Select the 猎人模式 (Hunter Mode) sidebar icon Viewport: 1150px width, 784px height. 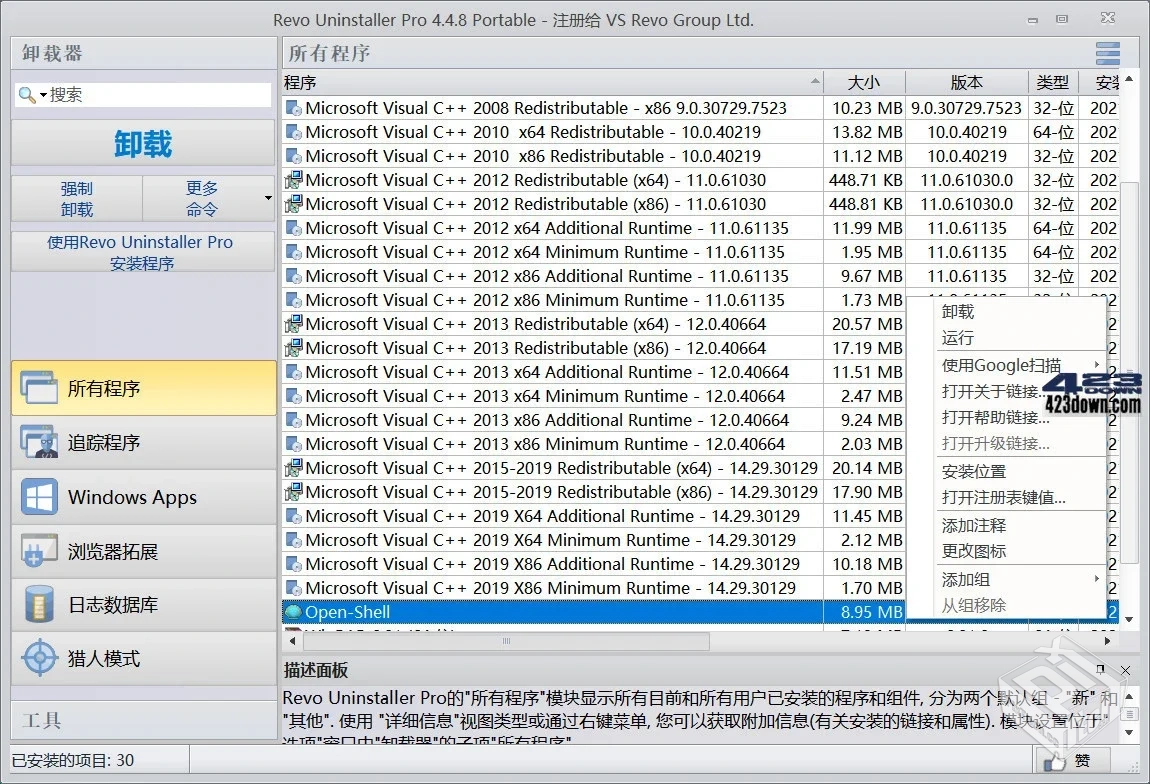40,658
